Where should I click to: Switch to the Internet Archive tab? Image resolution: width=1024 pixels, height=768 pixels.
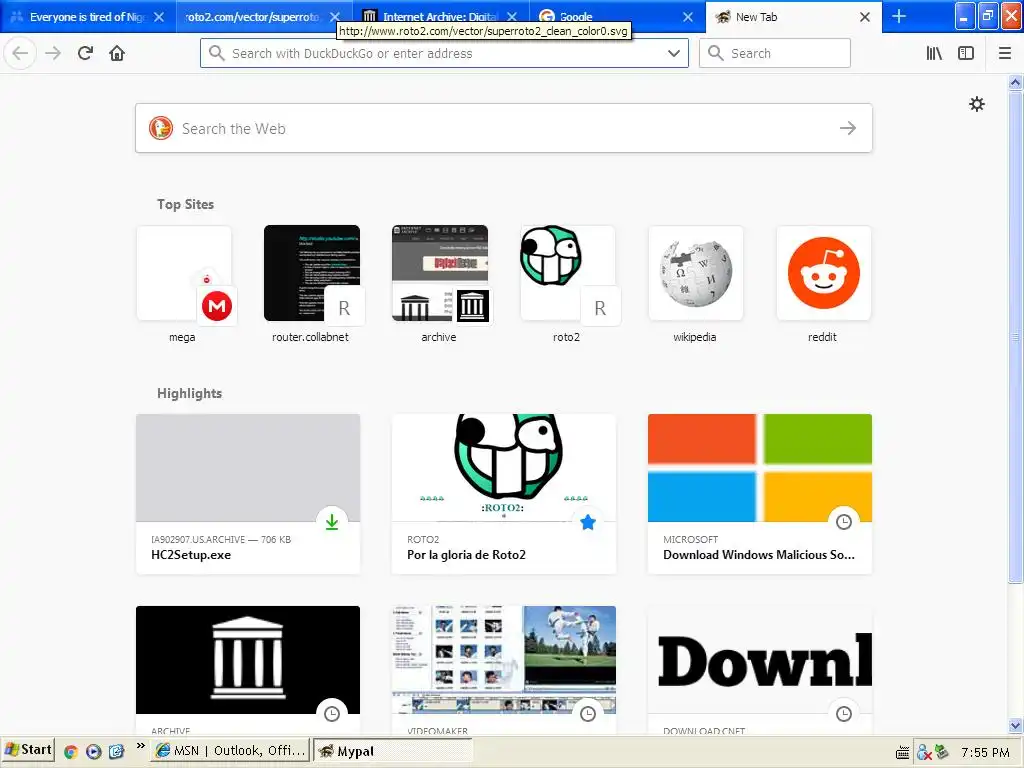(441, 17)
